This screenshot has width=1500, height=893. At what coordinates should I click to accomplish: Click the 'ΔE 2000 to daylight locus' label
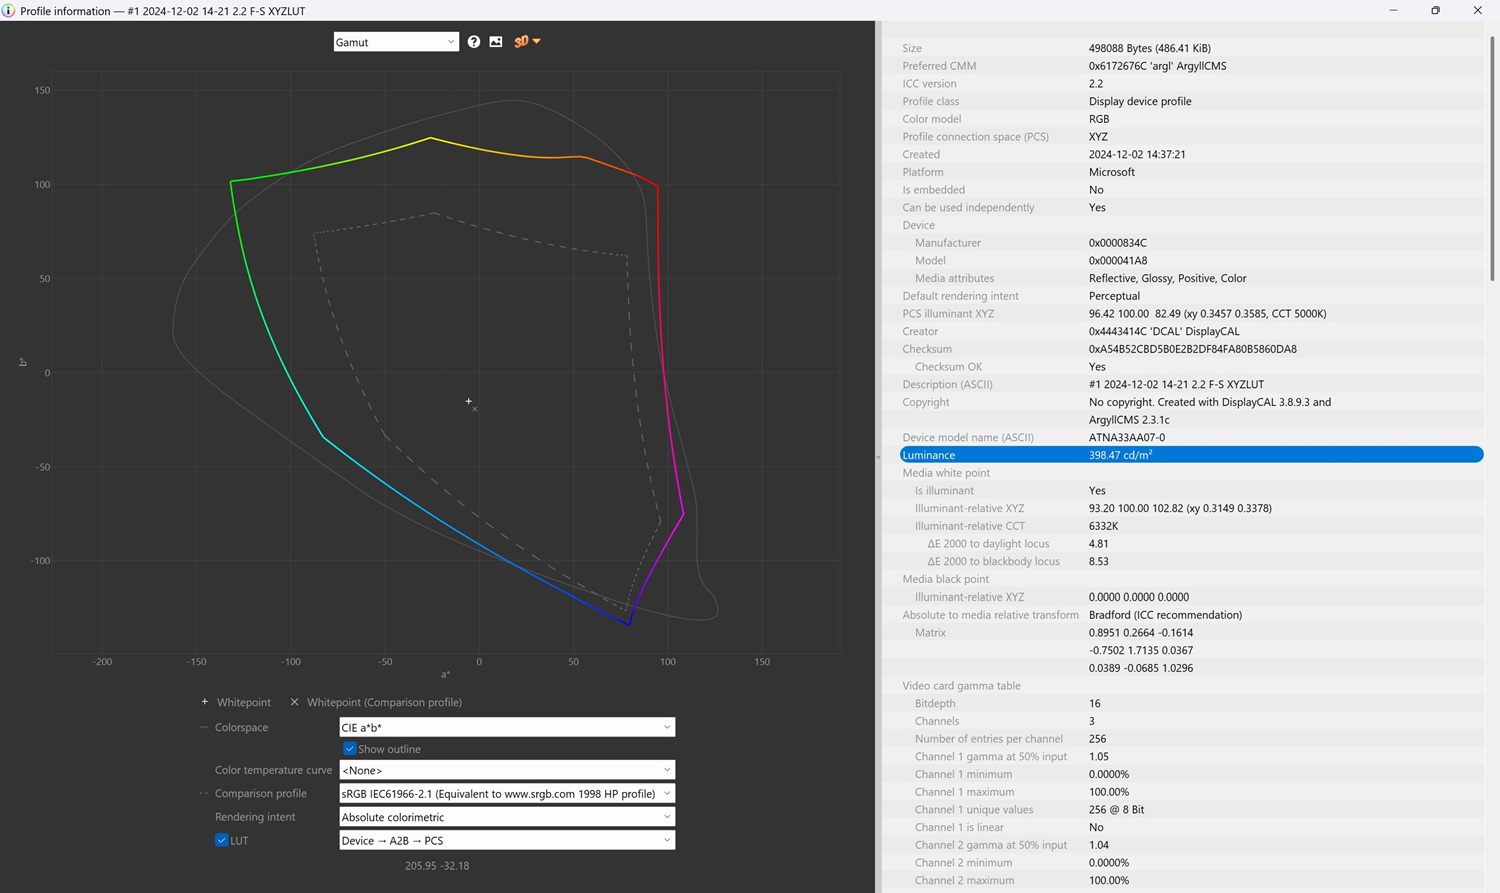point(988,544)
